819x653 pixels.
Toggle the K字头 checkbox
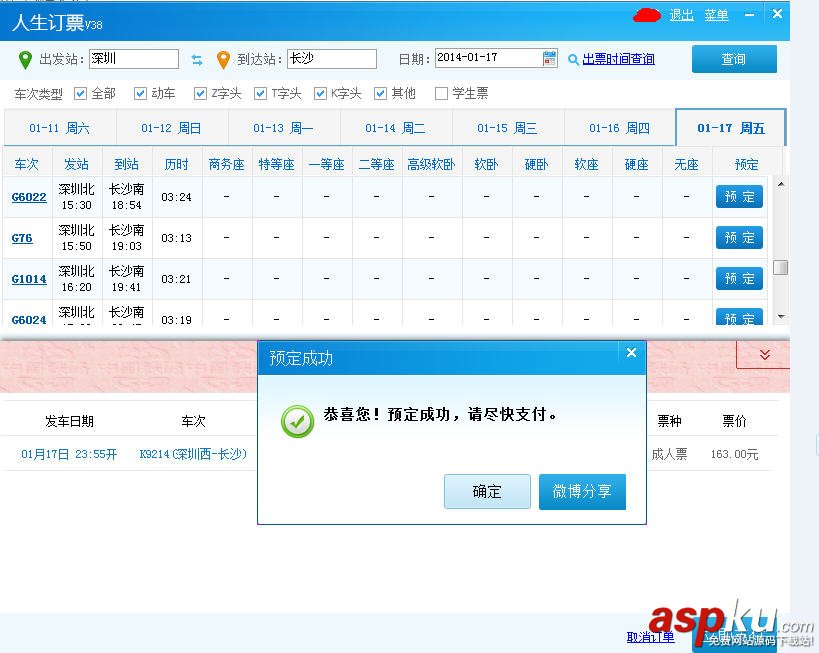(x=320, y=94)
